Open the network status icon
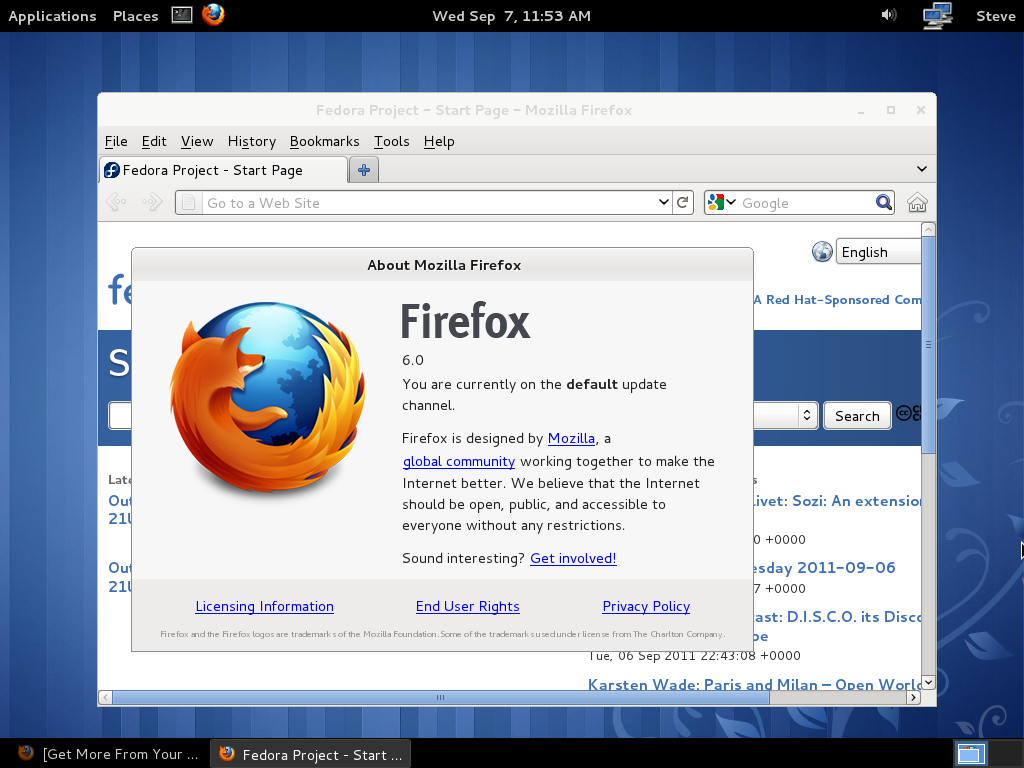Screen dimensions: 1024x768 coord(937,16)
